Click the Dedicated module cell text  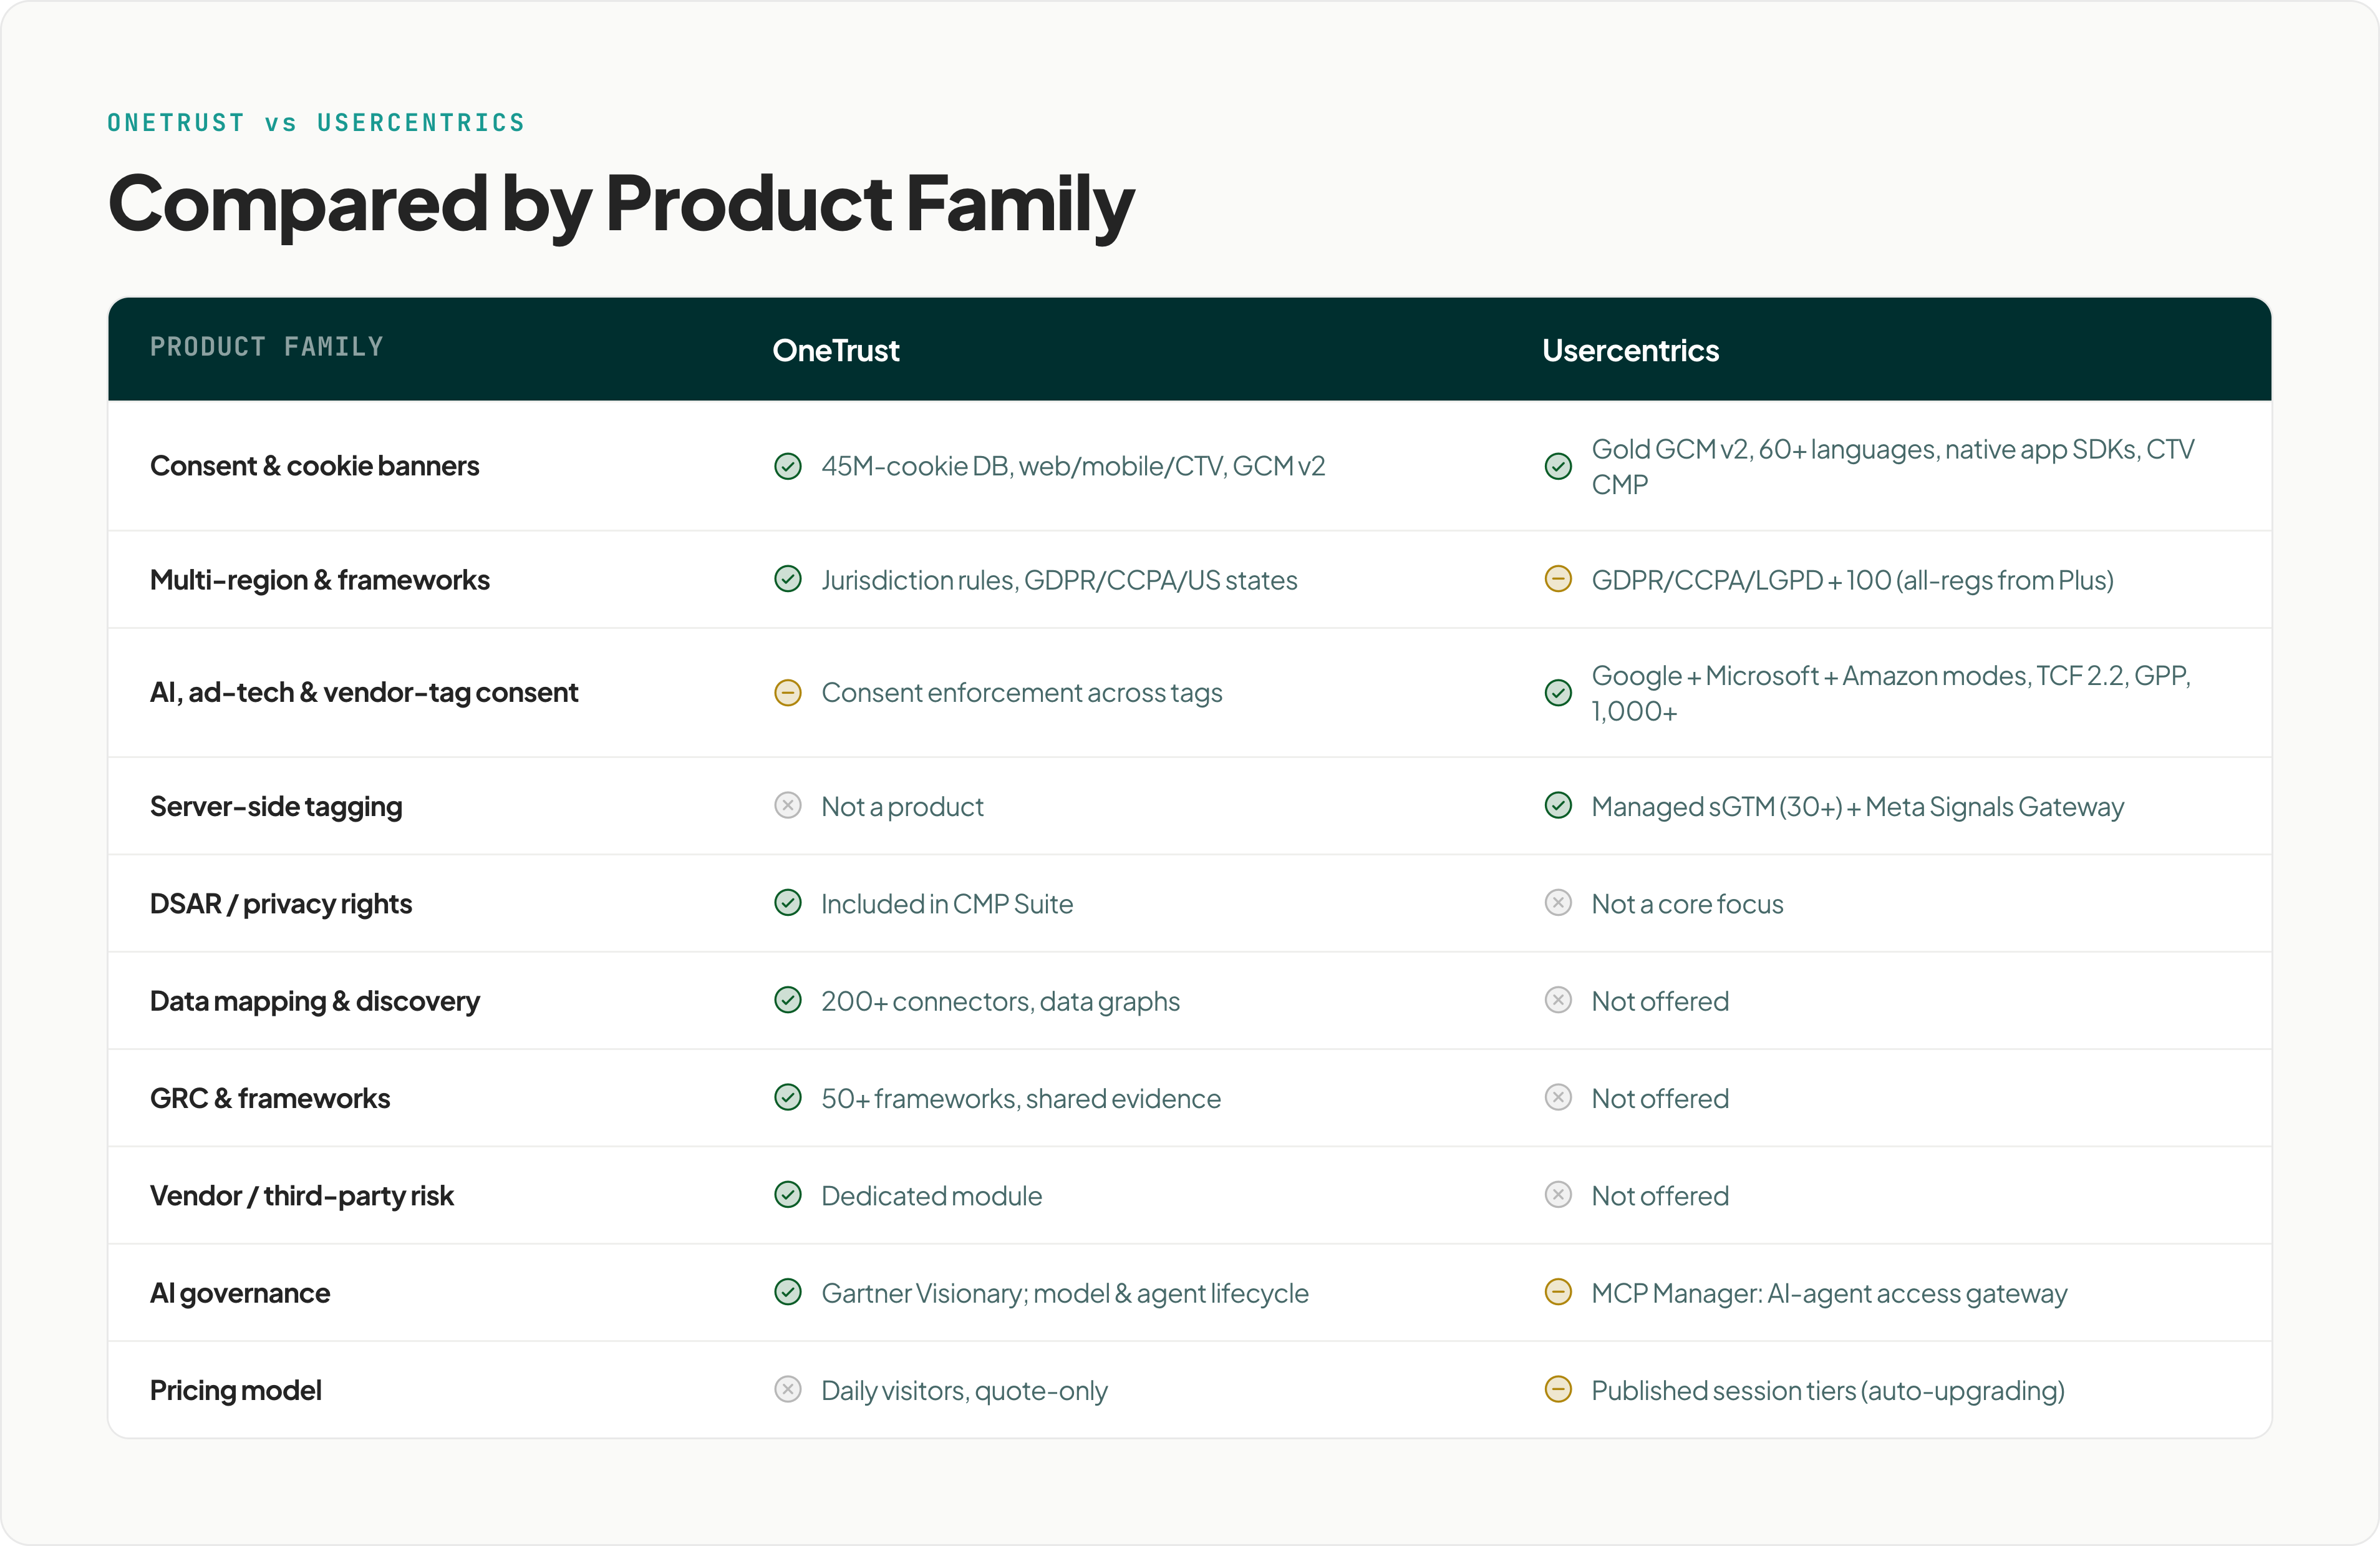(931, 1196)
